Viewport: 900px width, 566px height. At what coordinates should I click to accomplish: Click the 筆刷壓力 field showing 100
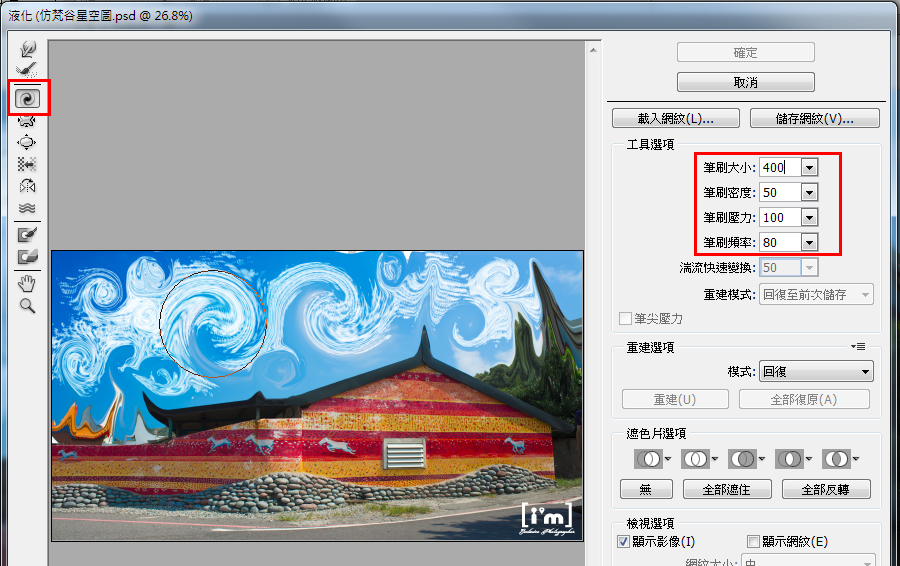[x=780, y=218]
